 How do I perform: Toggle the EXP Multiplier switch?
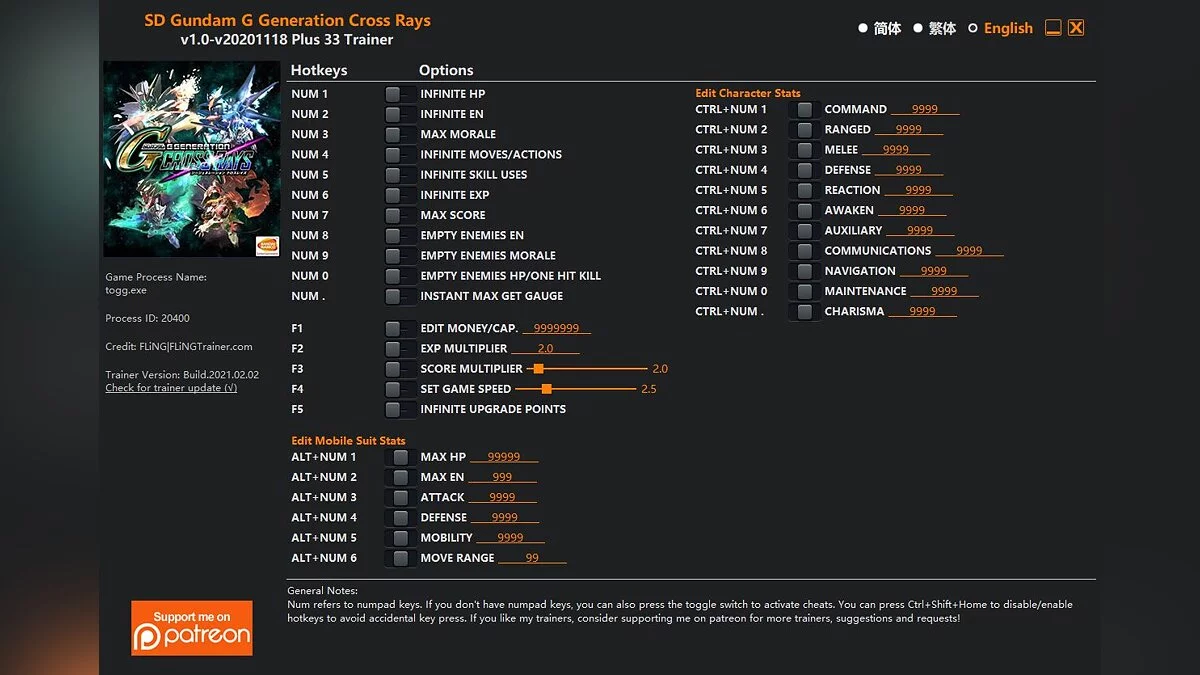coord(400,349)
